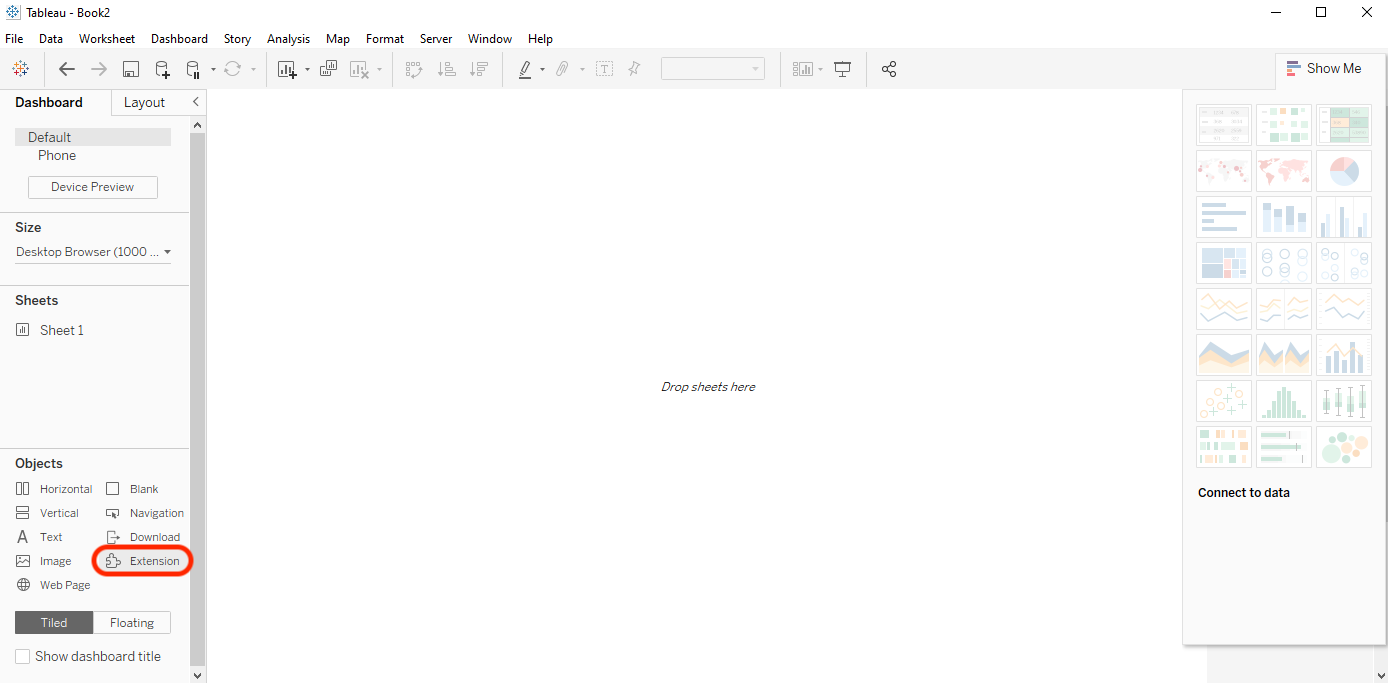
Task: Click the Undo back arrow icon
Action: 67,69
